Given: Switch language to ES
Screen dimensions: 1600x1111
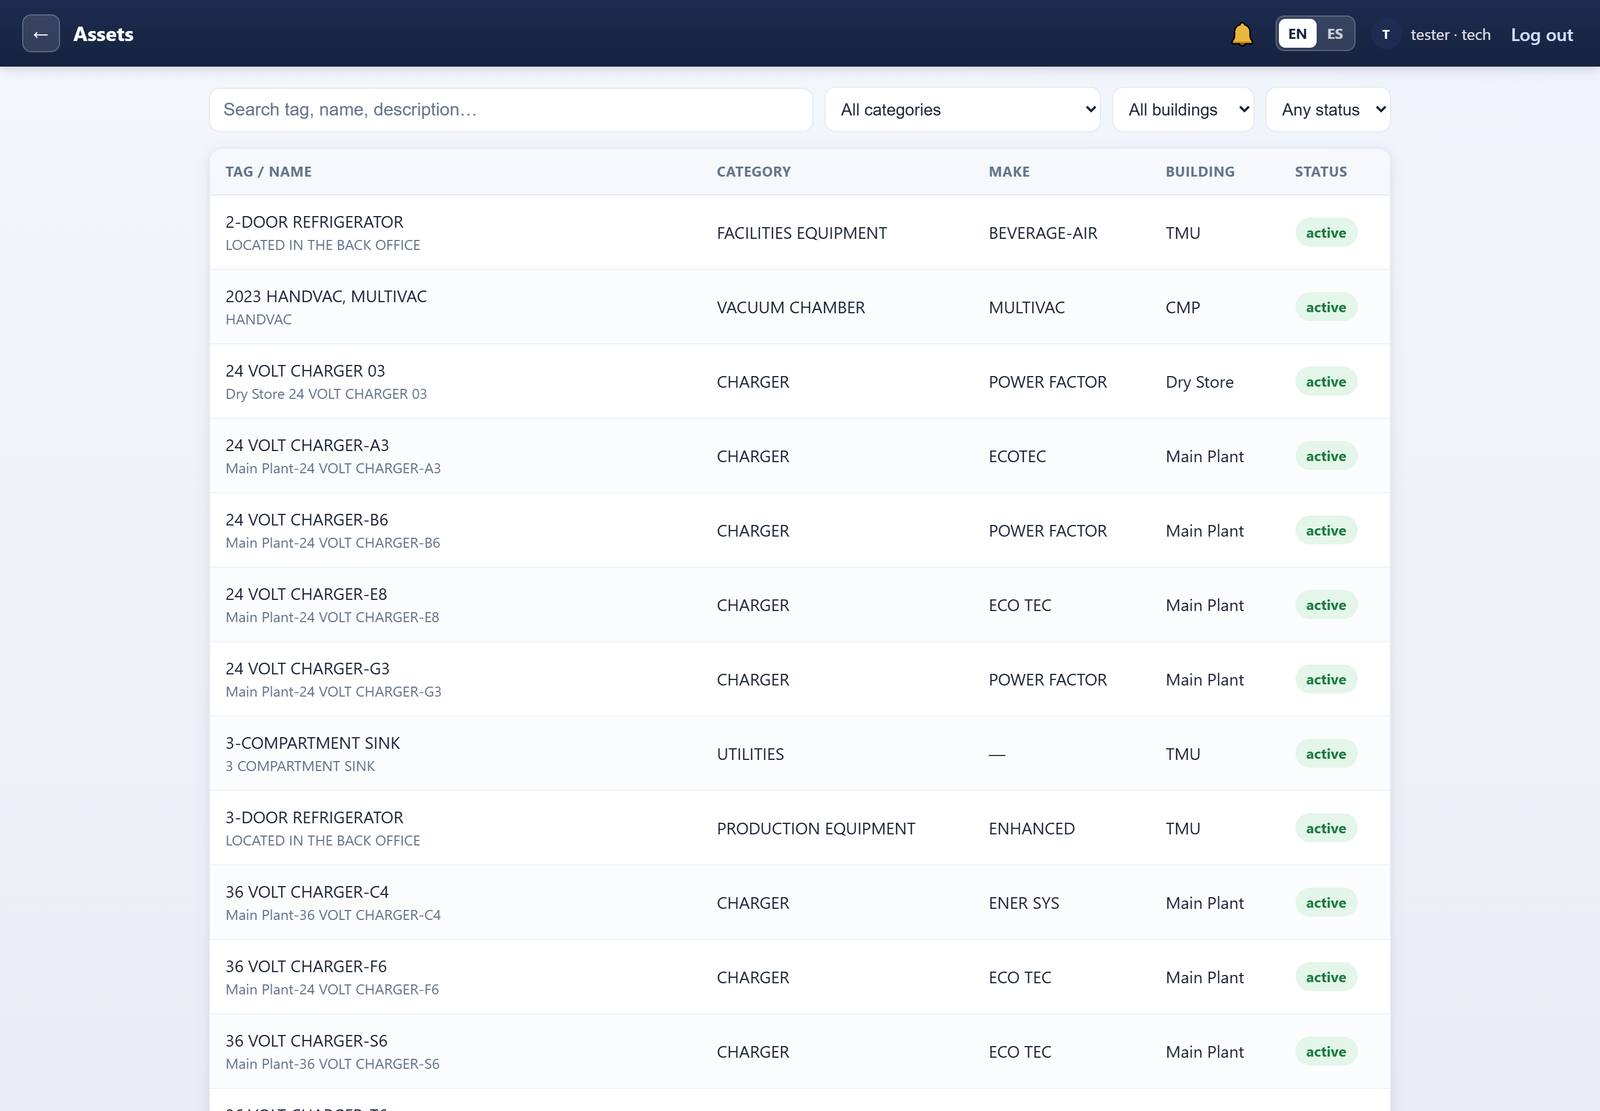Looking at the screenshot, I should click(x=1335, y=34).
